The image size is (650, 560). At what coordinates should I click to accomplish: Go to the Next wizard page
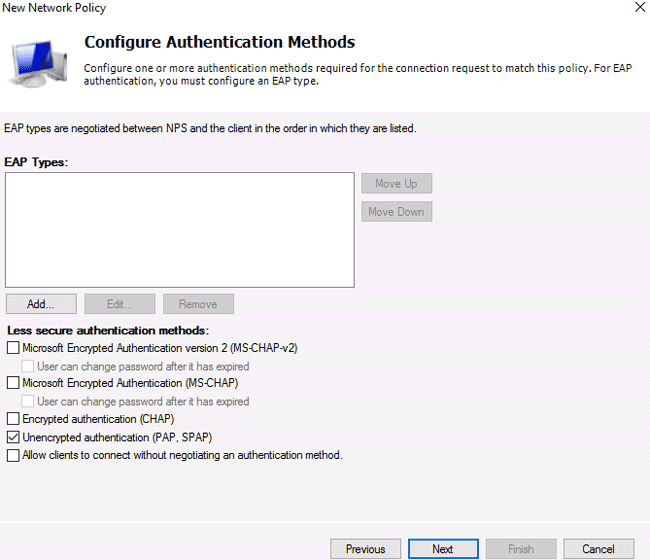pyautogui.click(x=443, y=549)
